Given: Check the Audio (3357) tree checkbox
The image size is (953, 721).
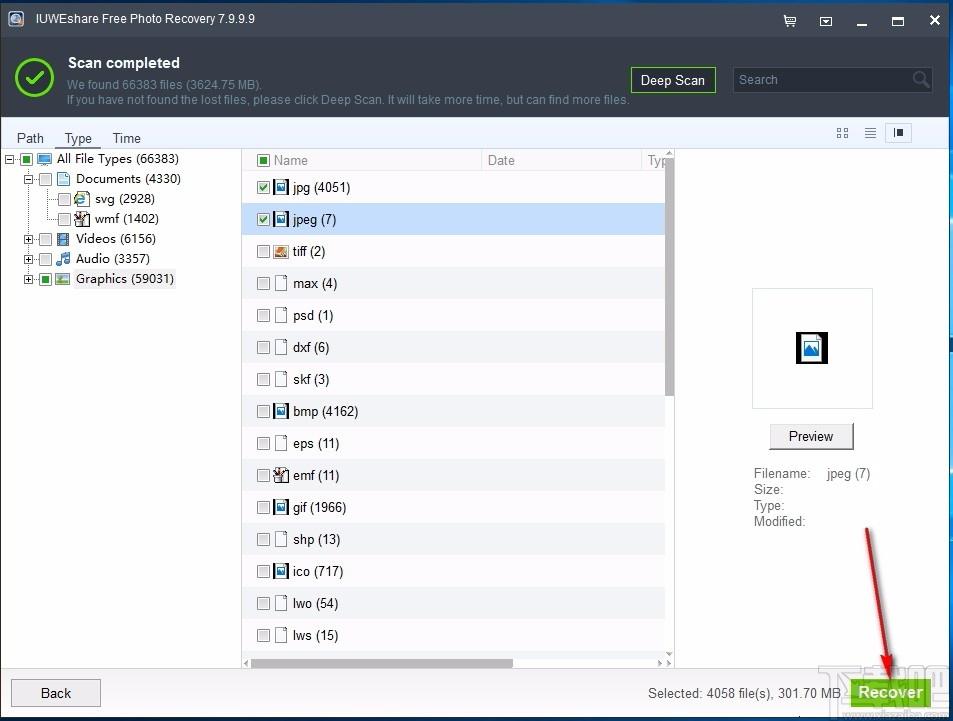Looking at the screenshot, I should click(x=46, y=259).
